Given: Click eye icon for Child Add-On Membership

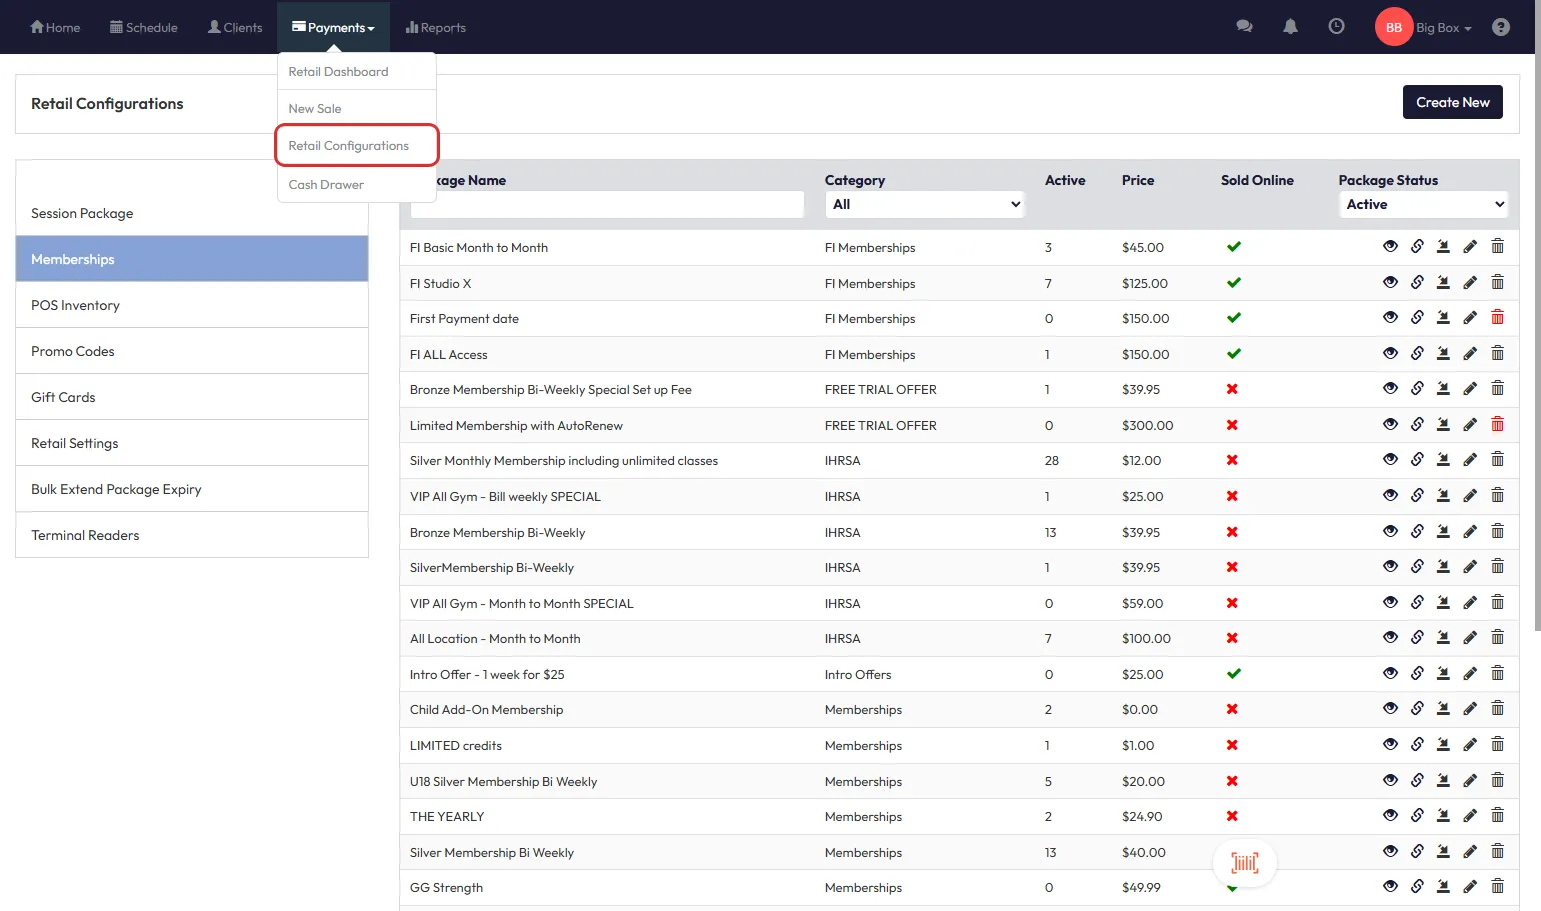Looking at the screenshot, I should 1390,709.
